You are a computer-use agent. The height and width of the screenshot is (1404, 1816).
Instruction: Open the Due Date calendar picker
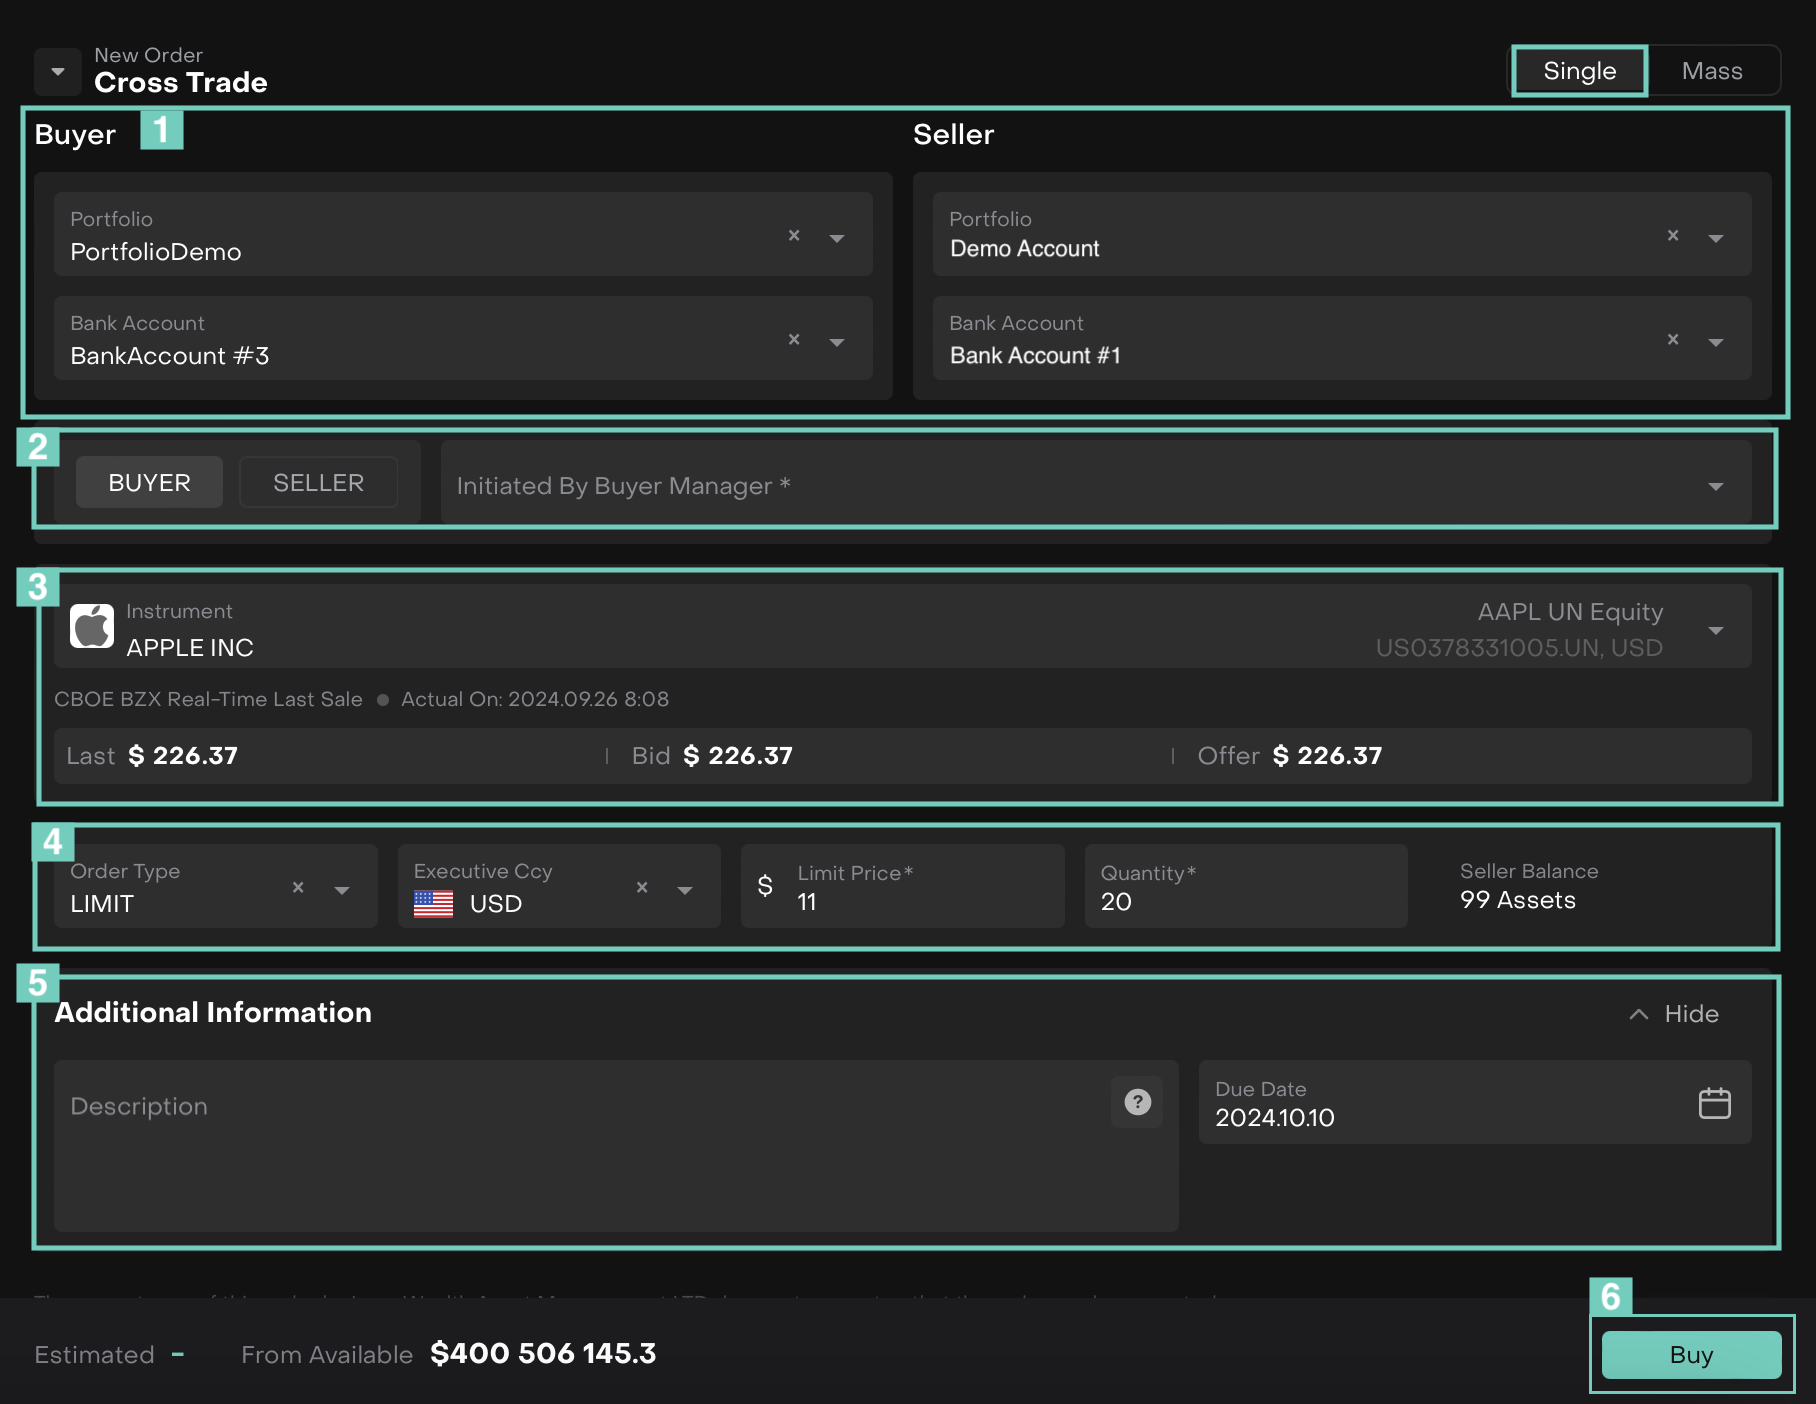(1714, 1103)
